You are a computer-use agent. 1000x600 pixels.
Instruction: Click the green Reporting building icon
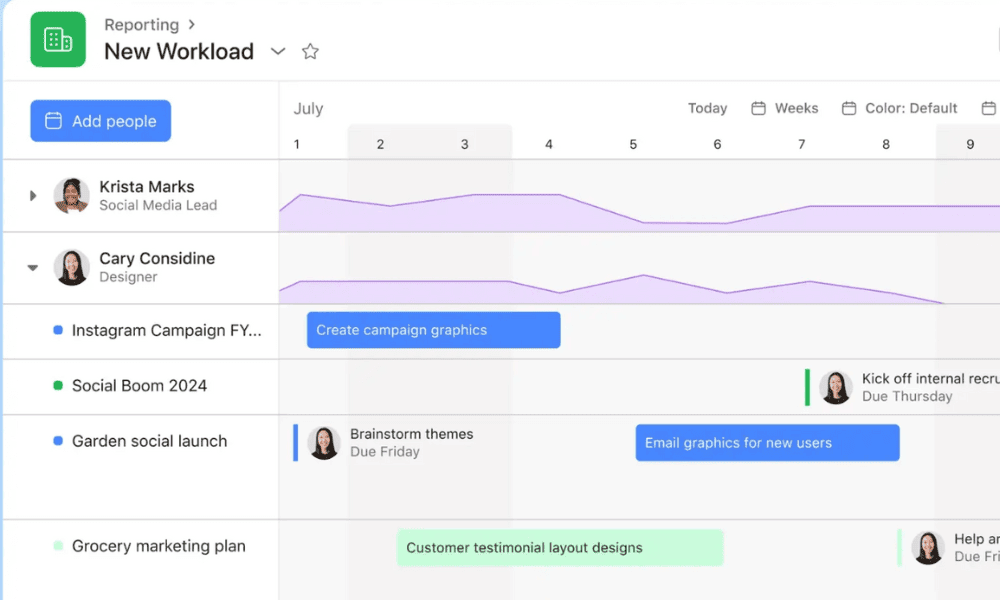(x=58, y=40)
